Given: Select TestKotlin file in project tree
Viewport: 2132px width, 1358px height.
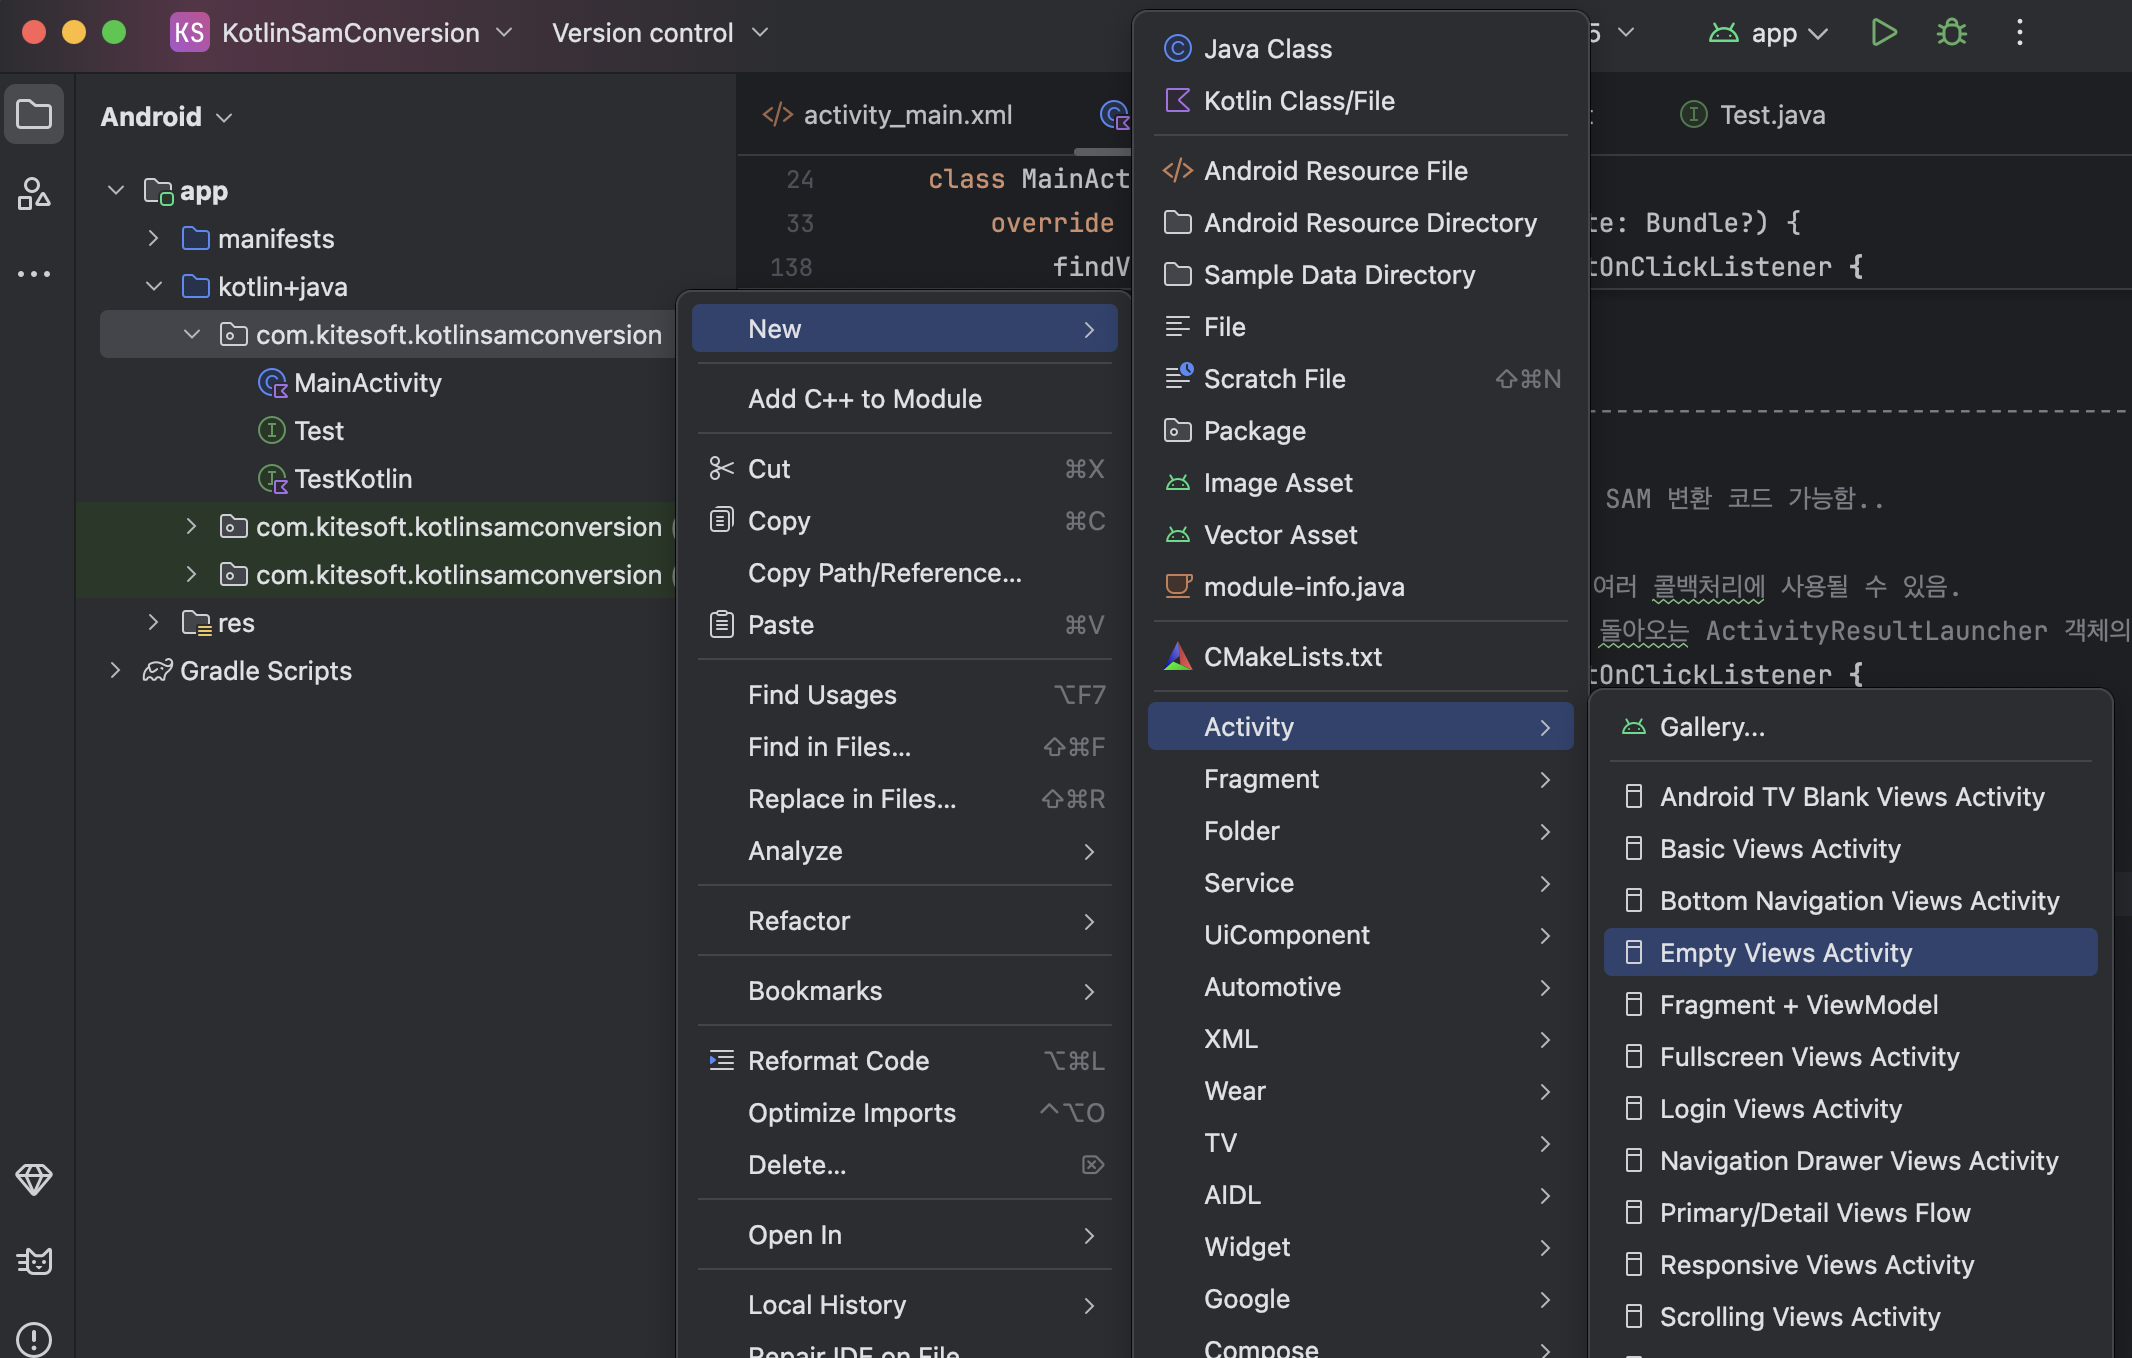Looking at the screenshot, I should tap(352, 479).
